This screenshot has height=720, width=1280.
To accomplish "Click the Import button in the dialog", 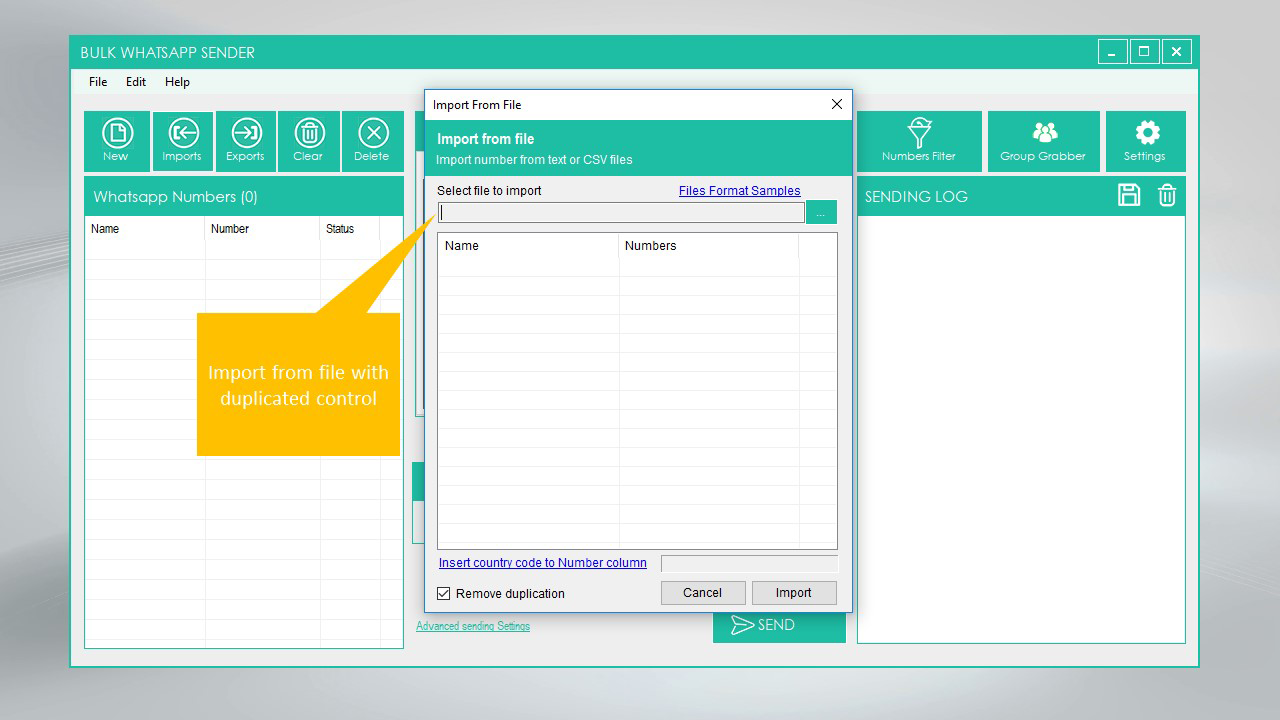I will (x=794, y=593).
